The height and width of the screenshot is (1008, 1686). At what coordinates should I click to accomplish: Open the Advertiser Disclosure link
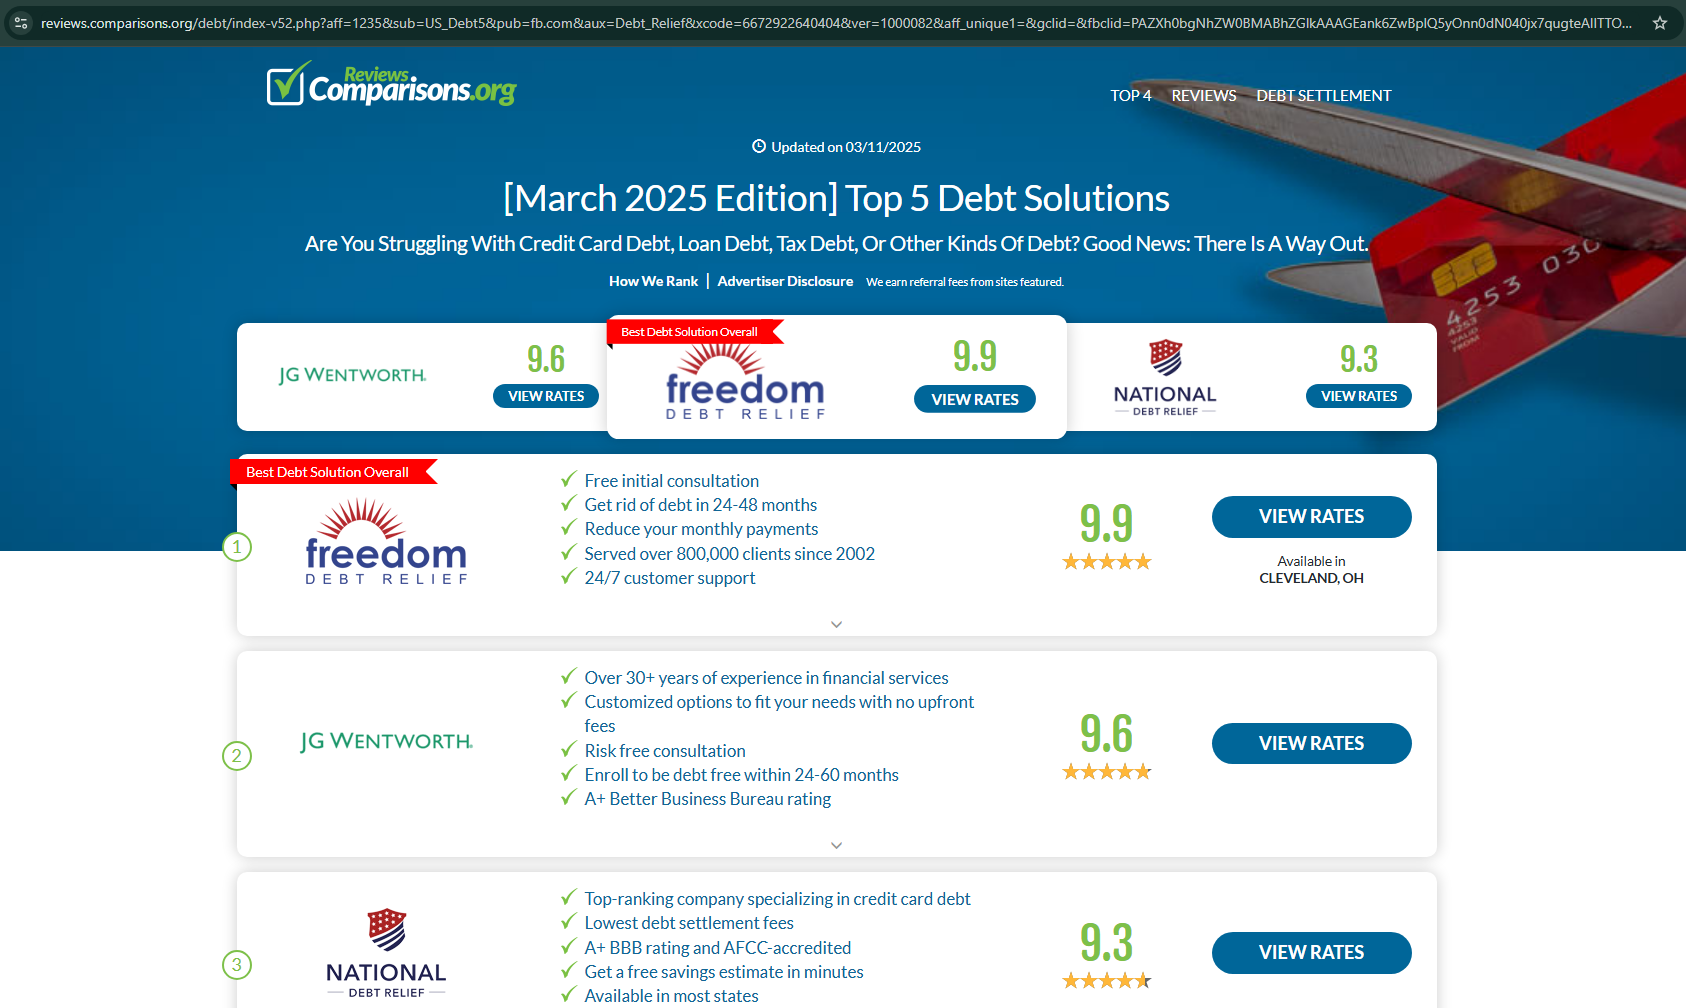point(785,281)
